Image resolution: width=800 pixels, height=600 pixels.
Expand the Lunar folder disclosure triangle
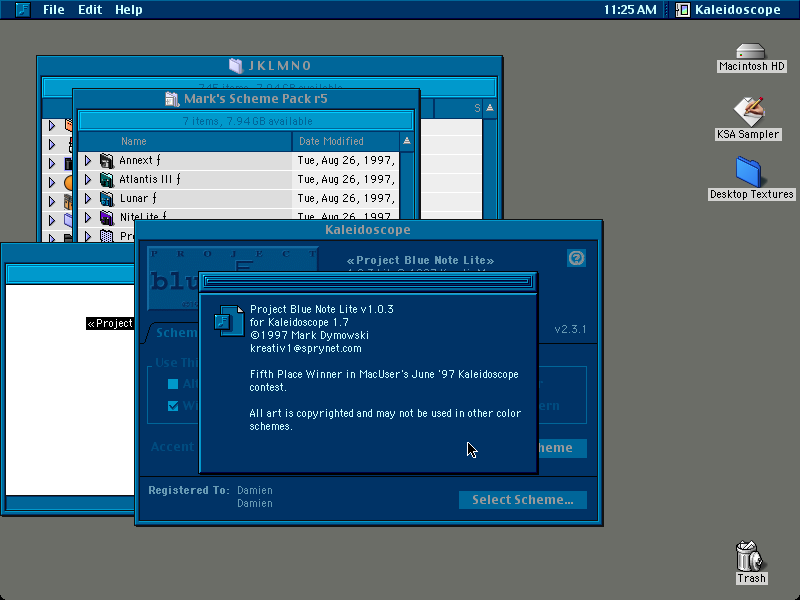88,198
